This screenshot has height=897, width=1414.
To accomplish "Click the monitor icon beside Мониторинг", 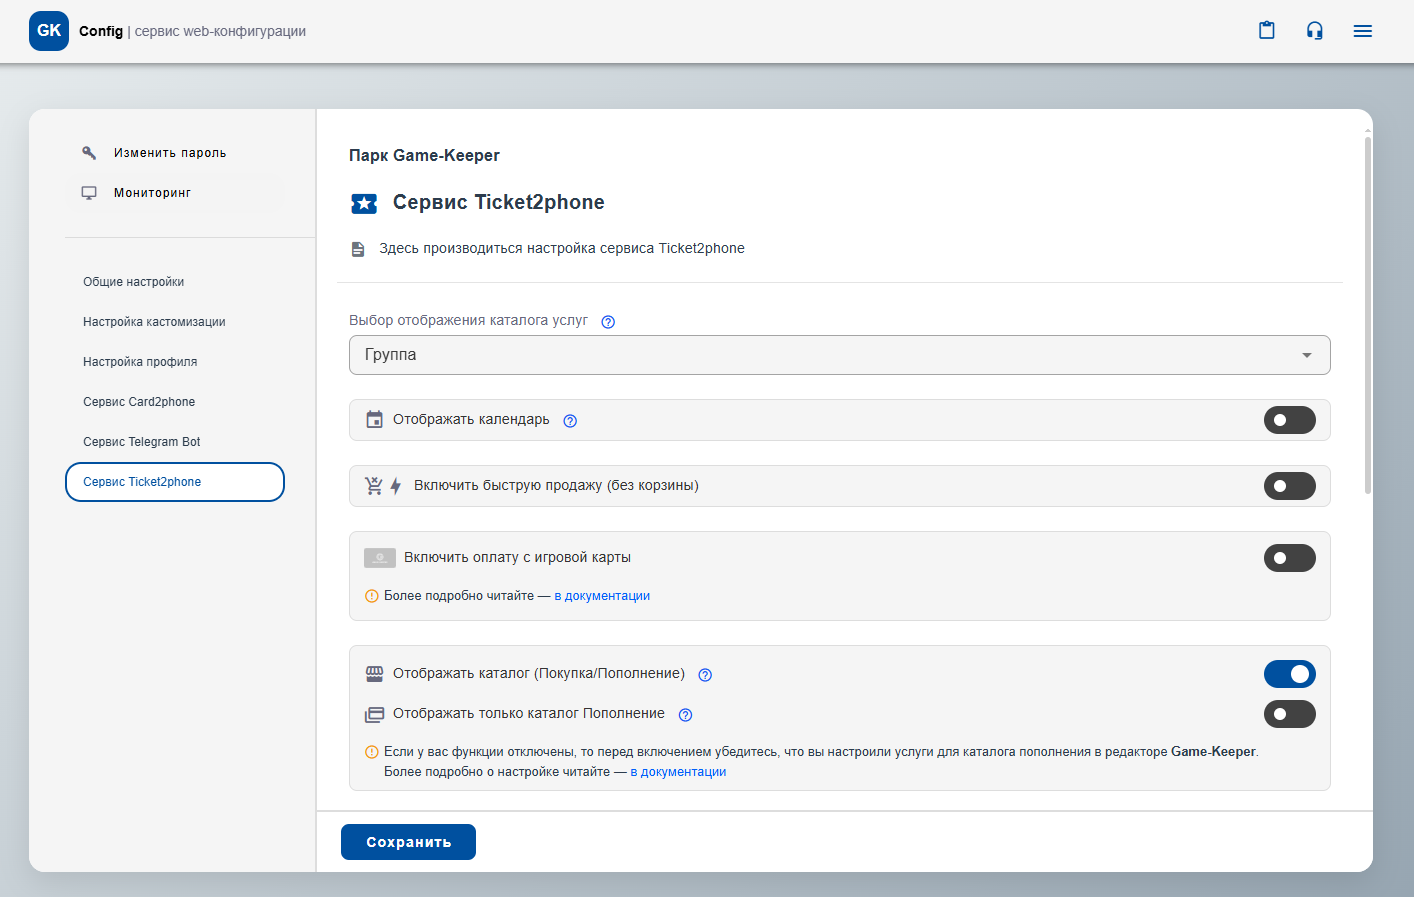I will [x=89, y=193].
